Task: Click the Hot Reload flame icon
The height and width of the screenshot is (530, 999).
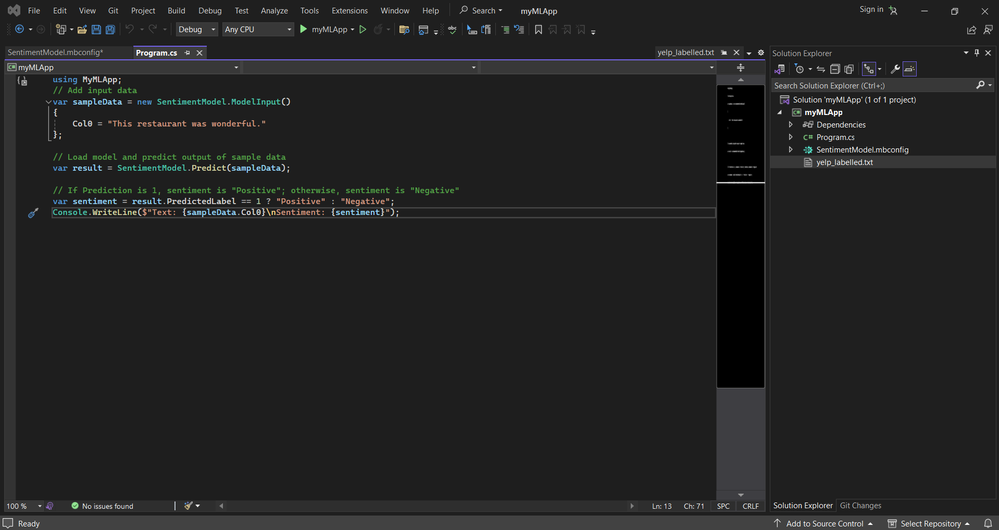Action: point(378,29)
